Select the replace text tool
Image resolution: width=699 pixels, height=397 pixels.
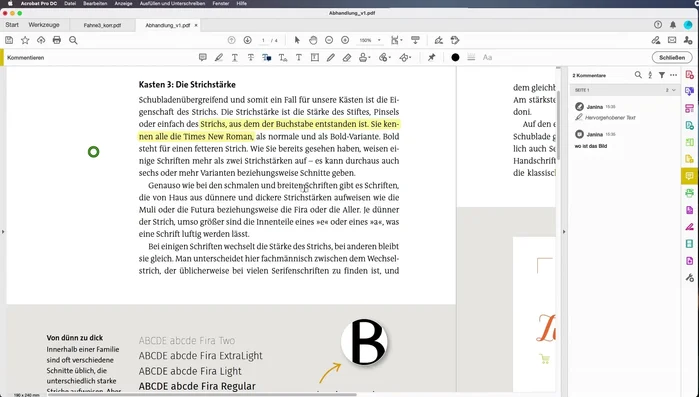point(267,57)
